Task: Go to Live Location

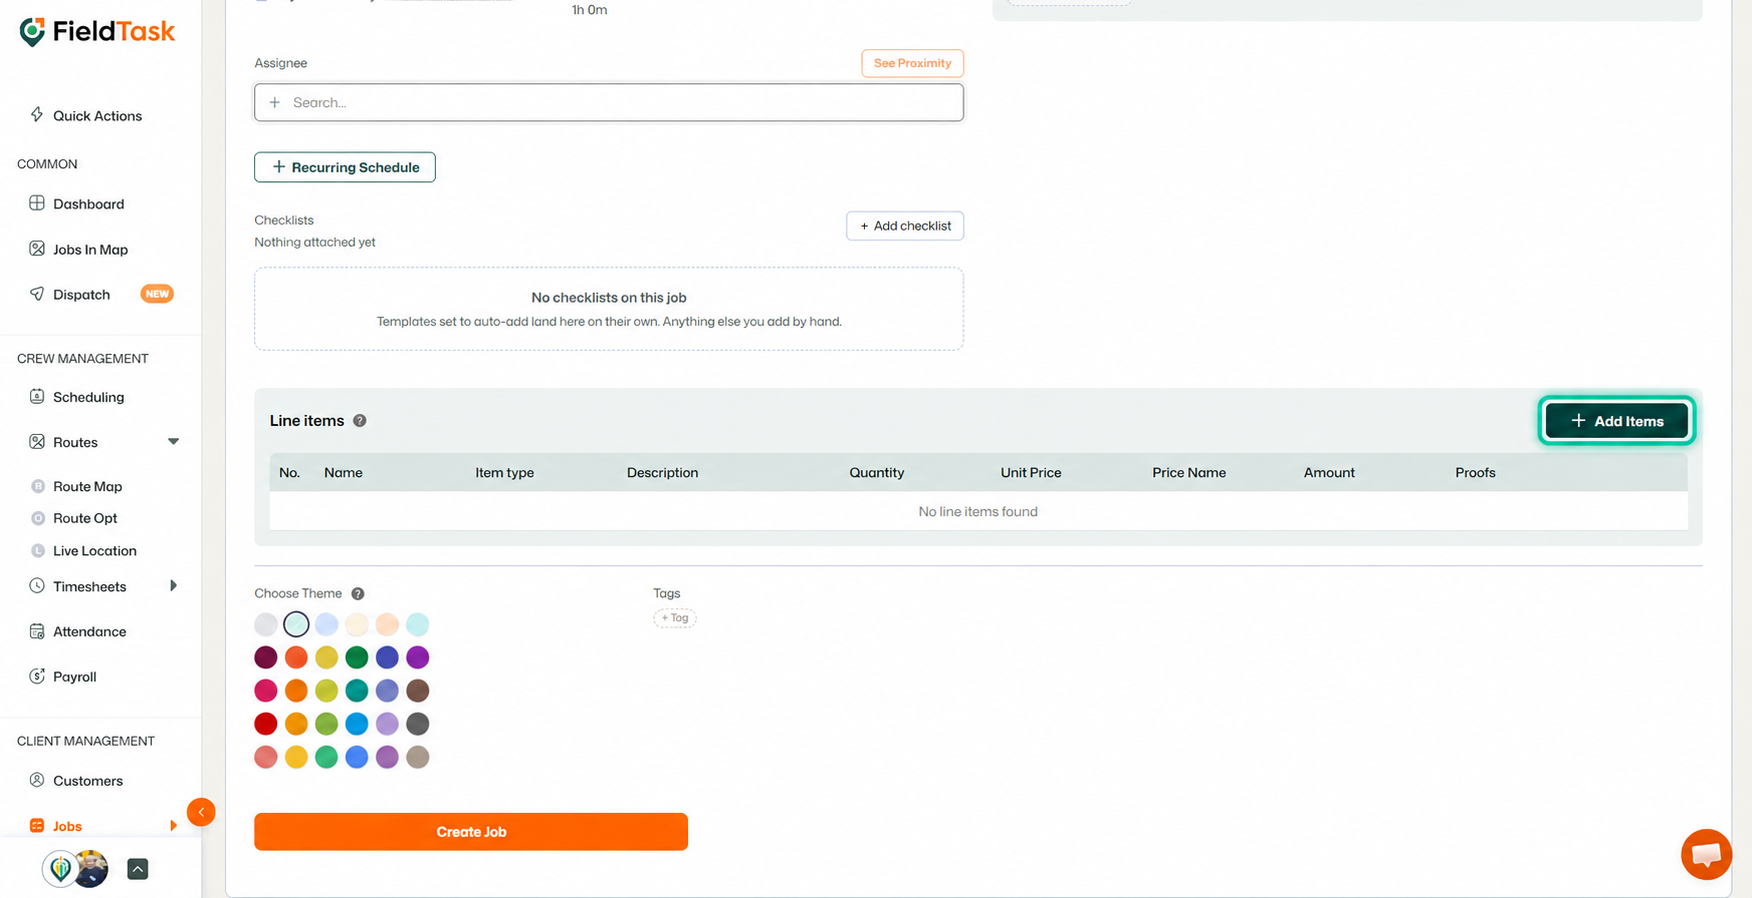Action: [x=94, y=551]
